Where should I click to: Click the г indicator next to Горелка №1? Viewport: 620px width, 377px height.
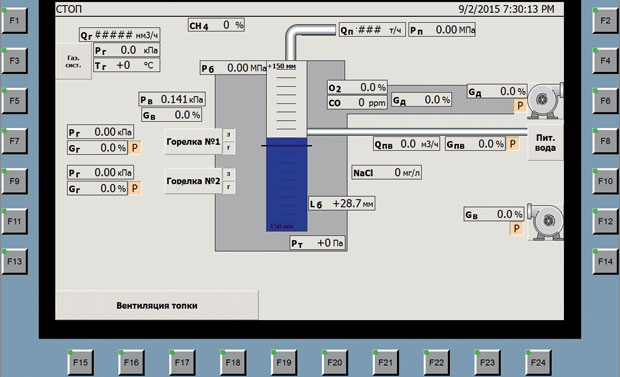coord(229,148)
